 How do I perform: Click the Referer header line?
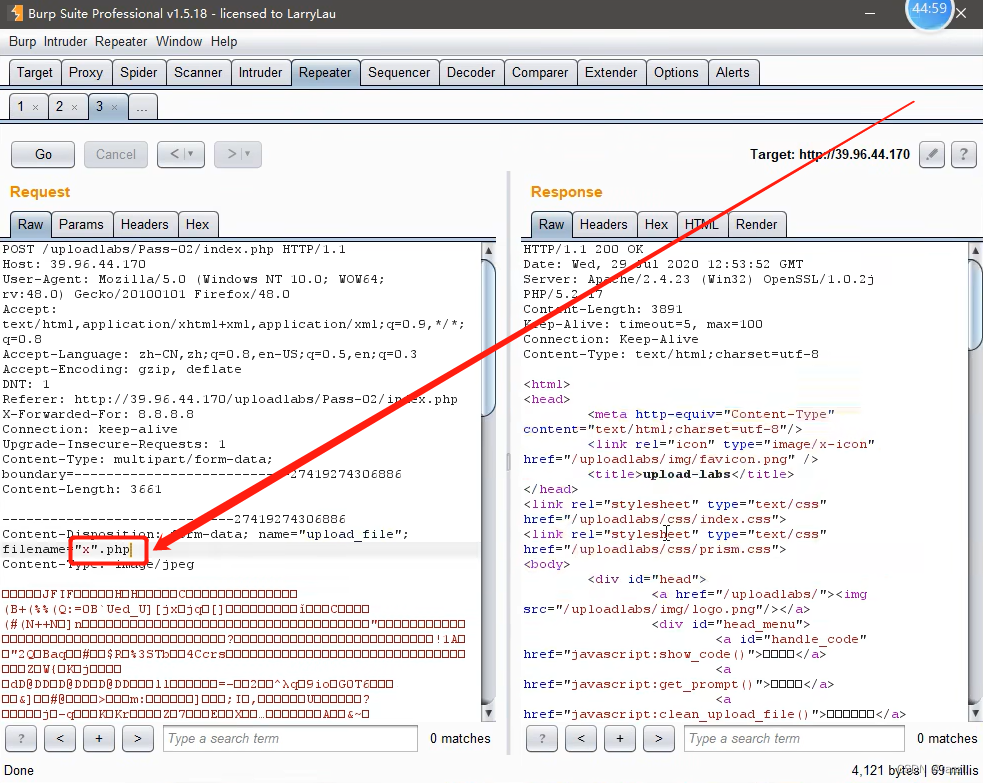(229, 399)
